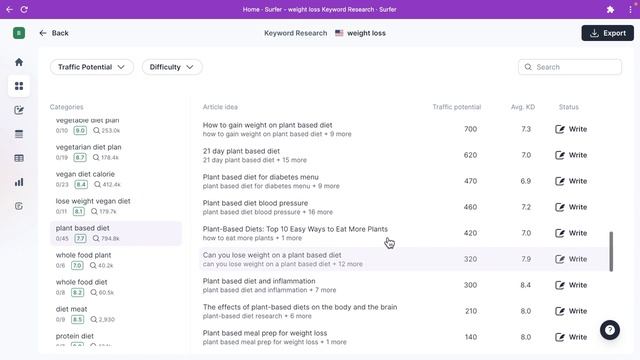Click the 7.9 Avg. KD value

526,259
